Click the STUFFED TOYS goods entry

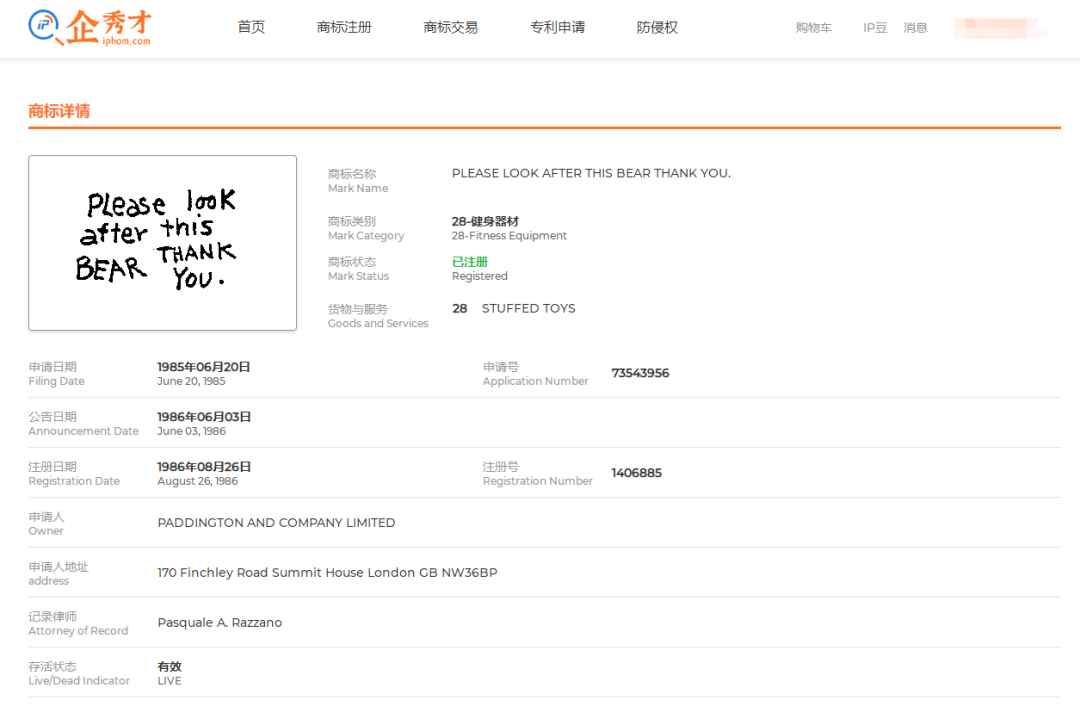click(x=528, y=308)
